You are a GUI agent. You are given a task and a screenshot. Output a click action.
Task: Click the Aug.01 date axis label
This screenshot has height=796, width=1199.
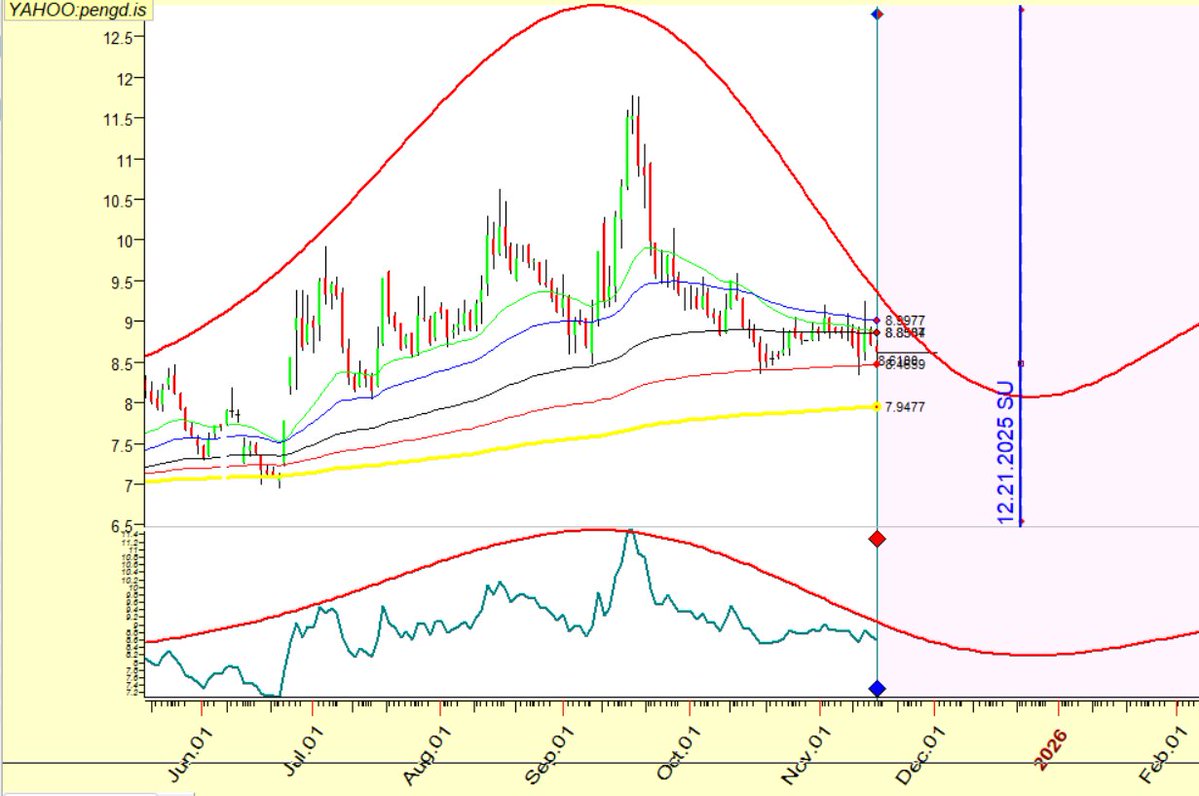[x=427, y=755]
